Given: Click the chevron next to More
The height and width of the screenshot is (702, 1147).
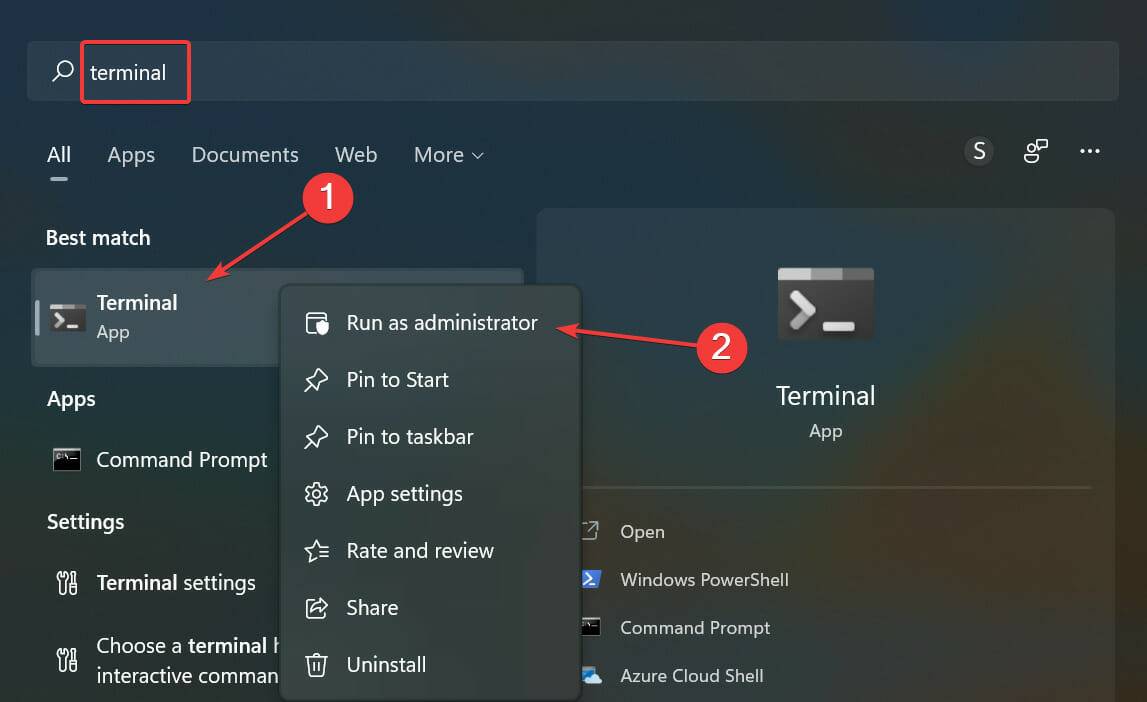Looking at the screenshot, I should coord(479,156).
